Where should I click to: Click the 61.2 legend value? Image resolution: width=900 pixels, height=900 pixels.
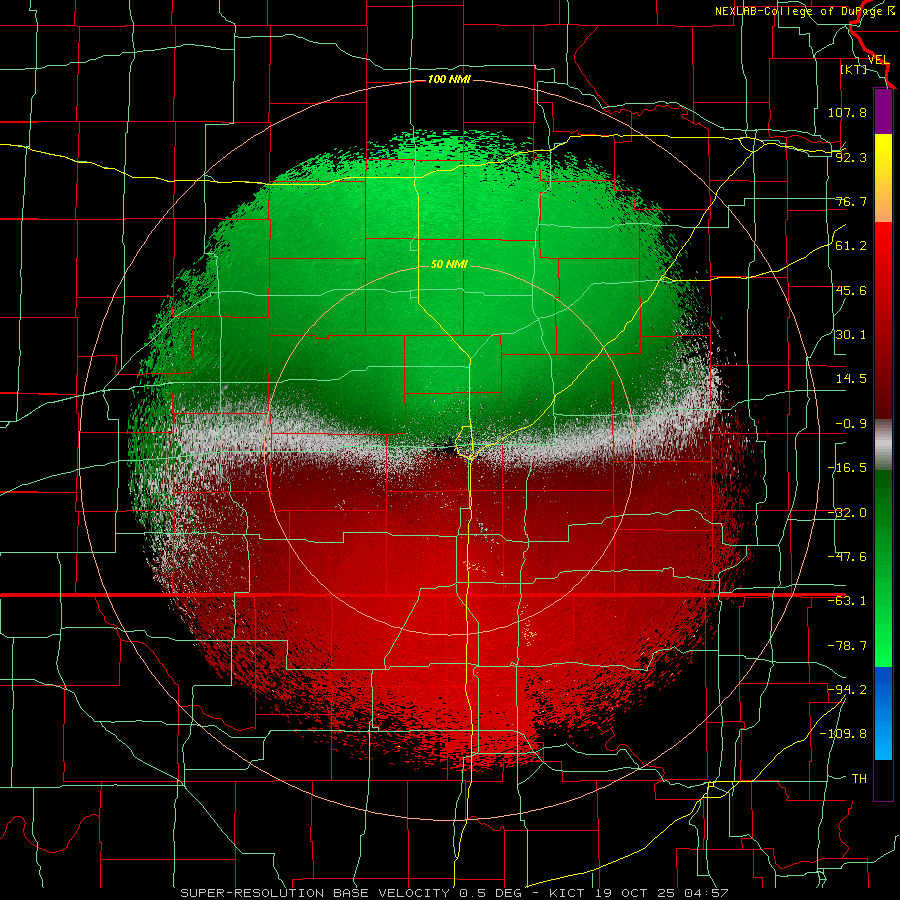[x=851, y=246]
